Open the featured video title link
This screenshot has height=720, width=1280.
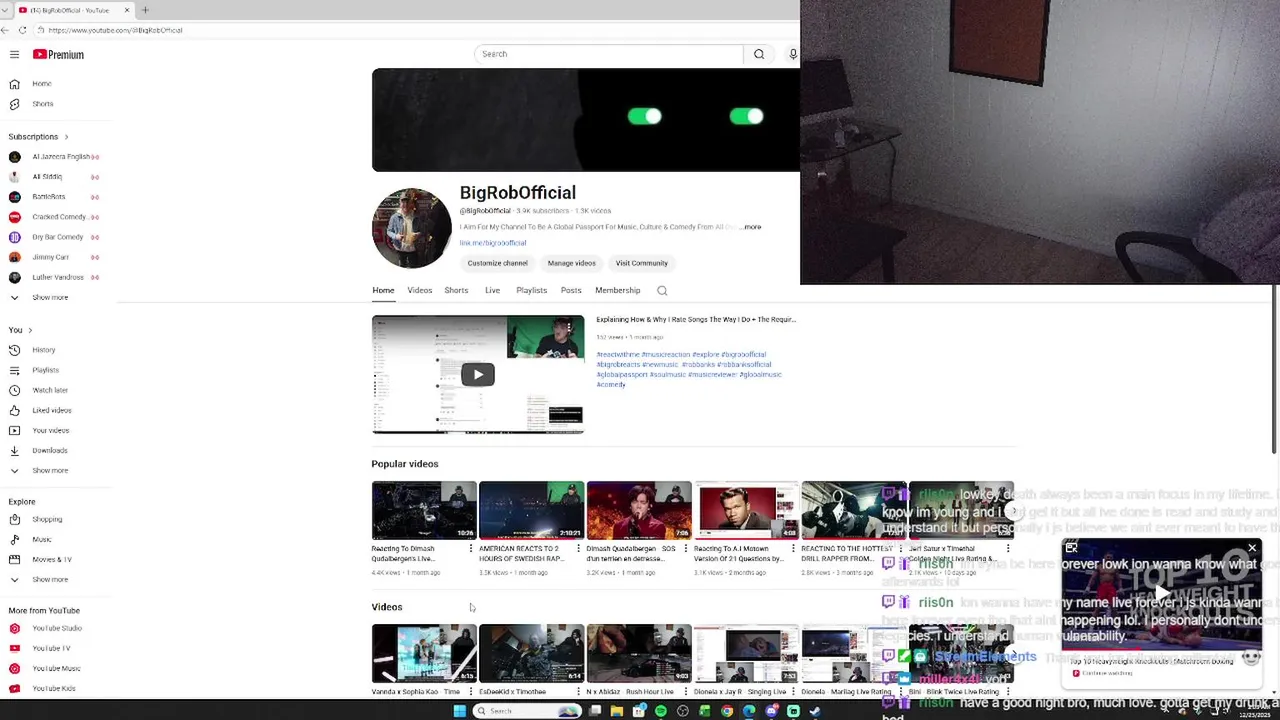[696, 320]
